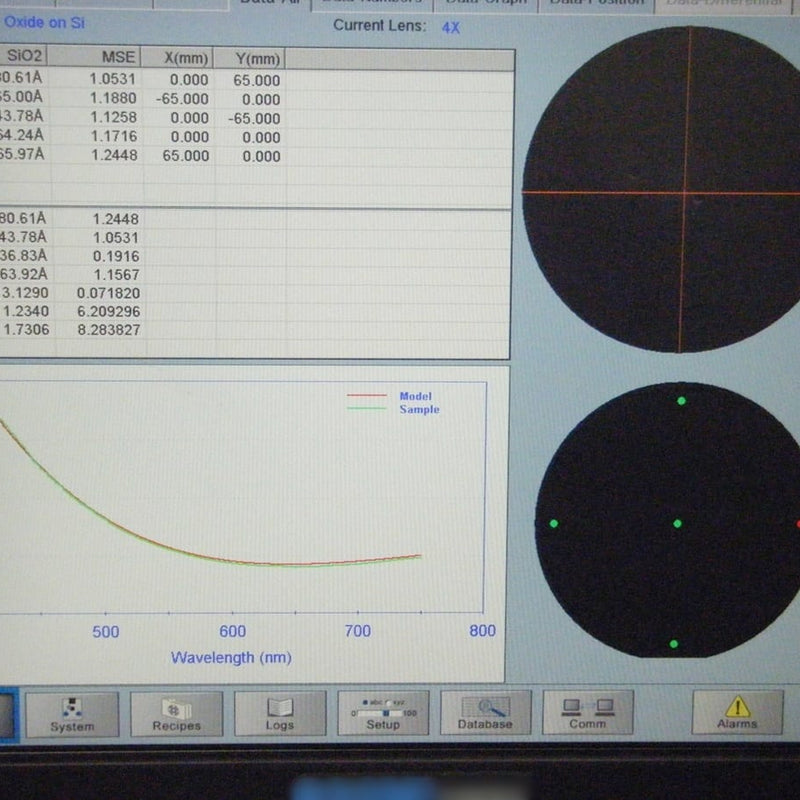Select the Data All tab

[x=270, y=3]
